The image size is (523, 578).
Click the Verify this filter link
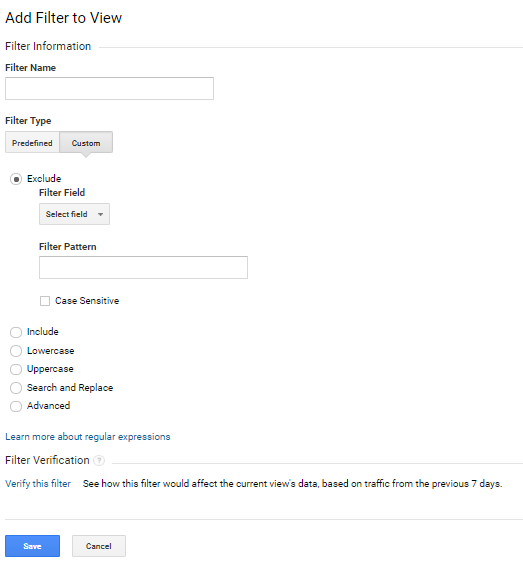(38, 484)
